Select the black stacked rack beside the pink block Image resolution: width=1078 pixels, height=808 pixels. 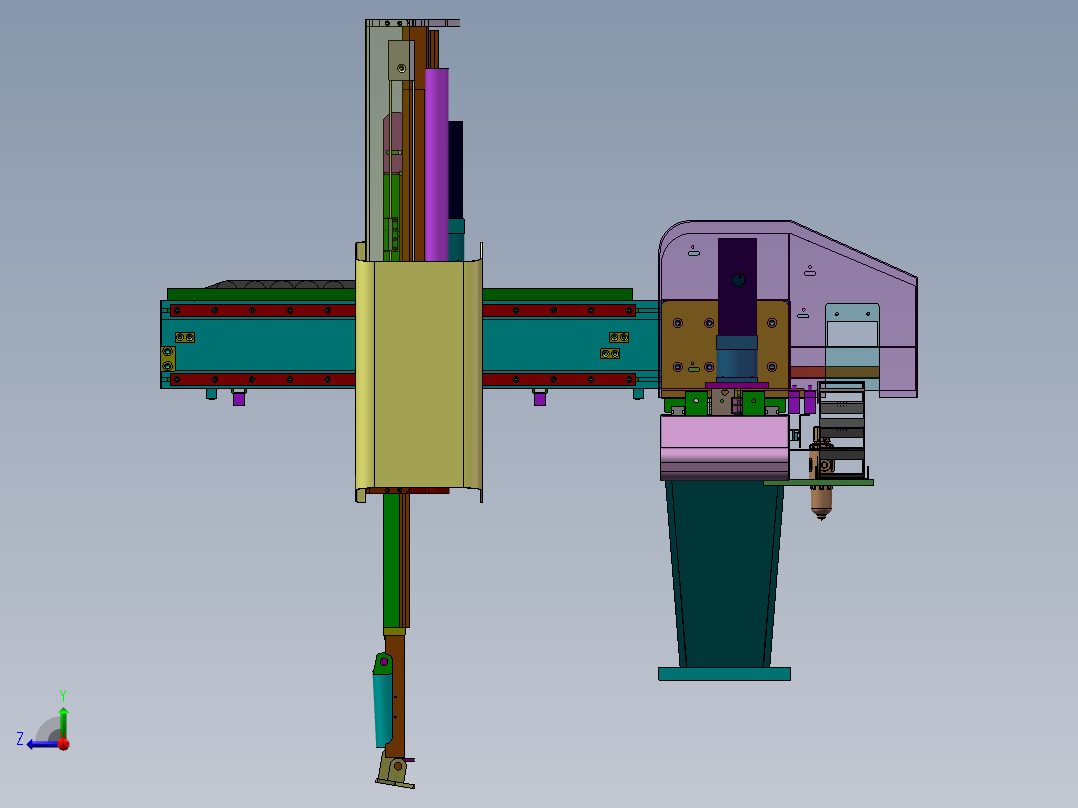[842, 430]
